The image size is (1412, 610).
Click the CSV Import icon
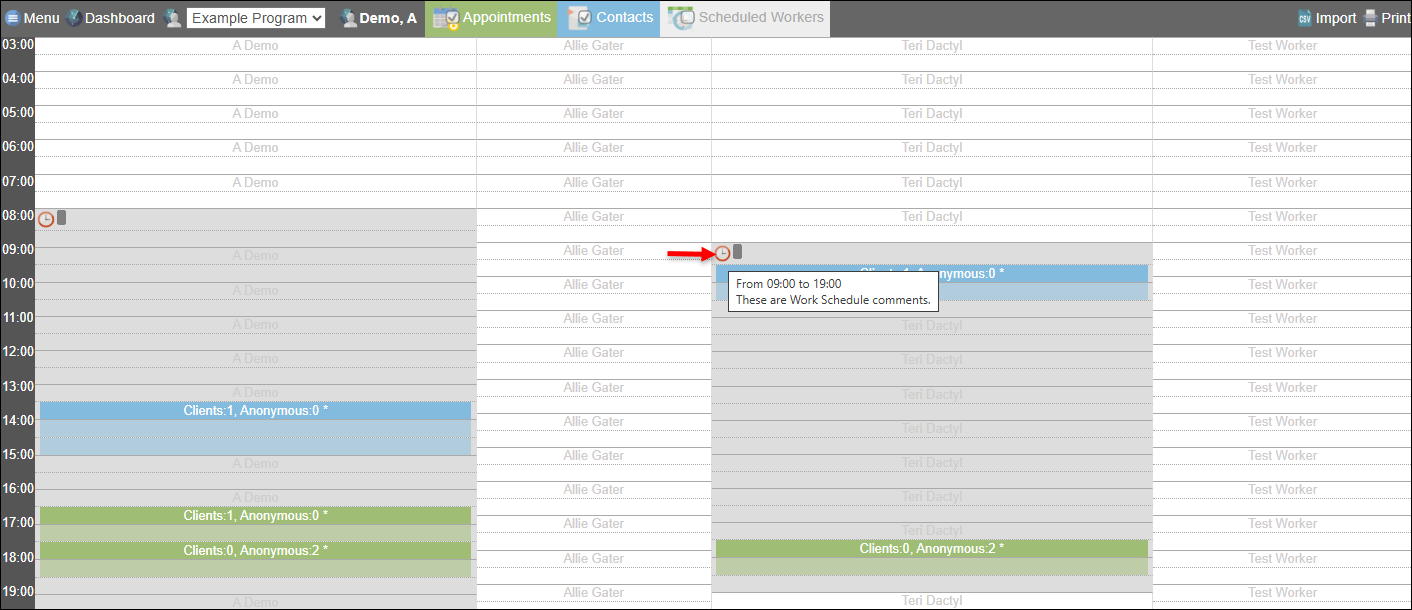(1304, 18)
